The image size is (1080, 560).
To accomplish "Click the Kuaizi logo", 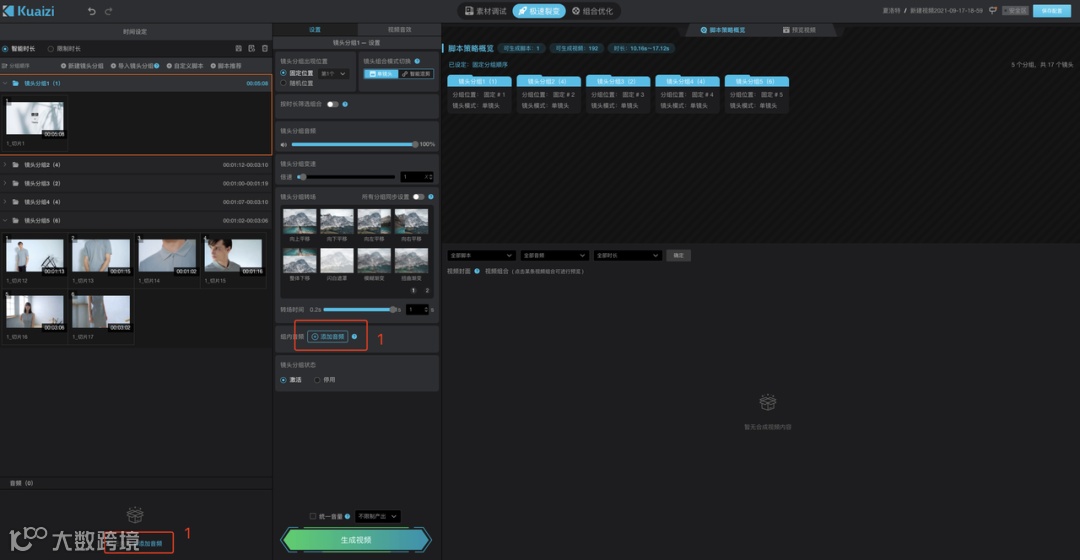I will coord(29,11).
